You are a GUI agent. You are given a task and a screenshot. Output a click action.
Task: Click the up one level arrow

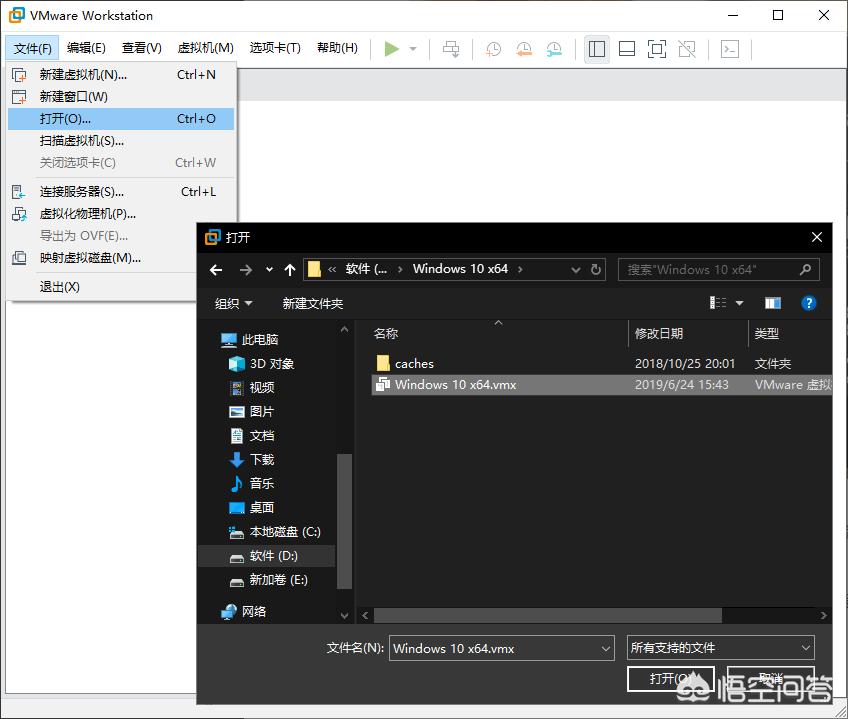click(290, 269)
